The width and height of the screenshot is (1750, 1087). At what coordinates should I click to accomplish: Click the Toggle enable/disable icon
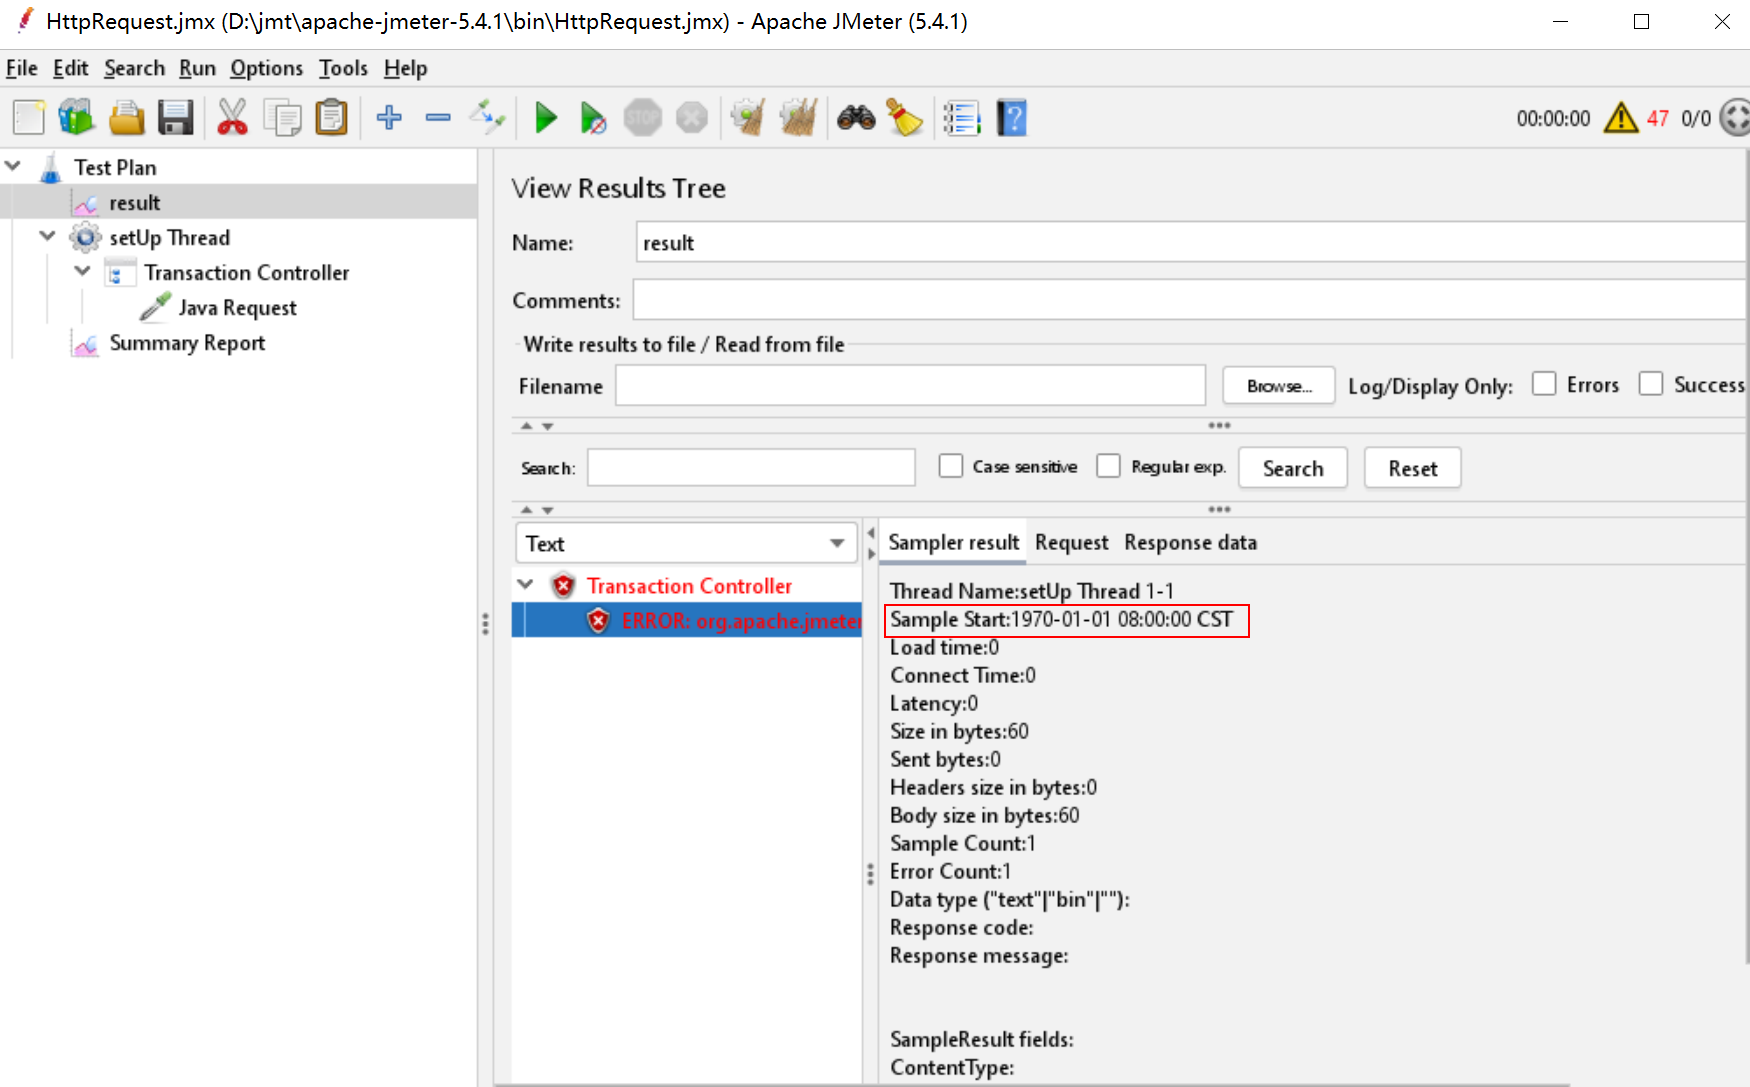click(488, 118)
